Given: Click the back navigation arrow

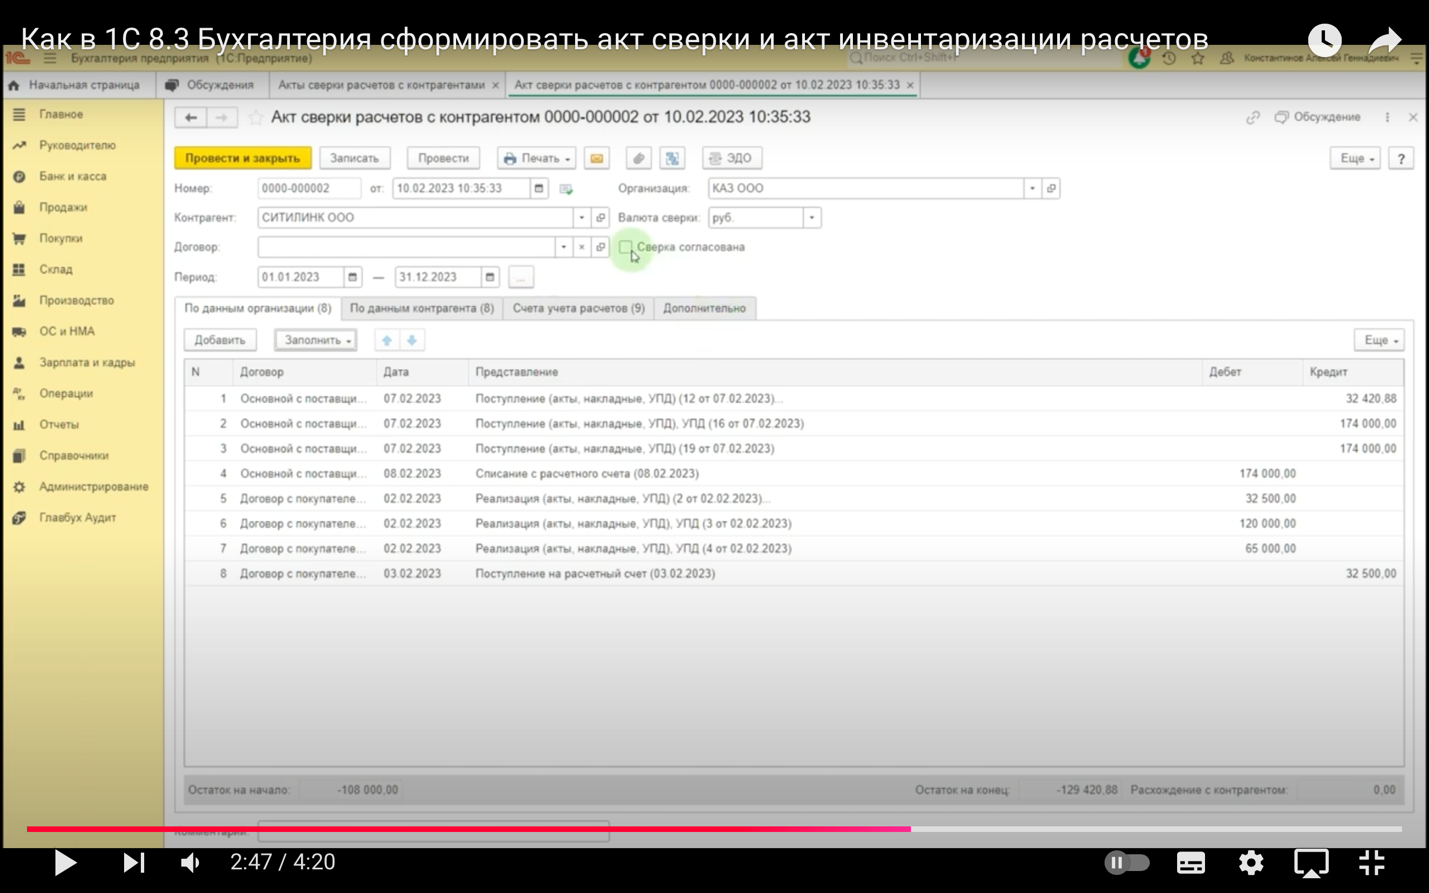Looking at the screenshot, I should (x=190, y=118).
